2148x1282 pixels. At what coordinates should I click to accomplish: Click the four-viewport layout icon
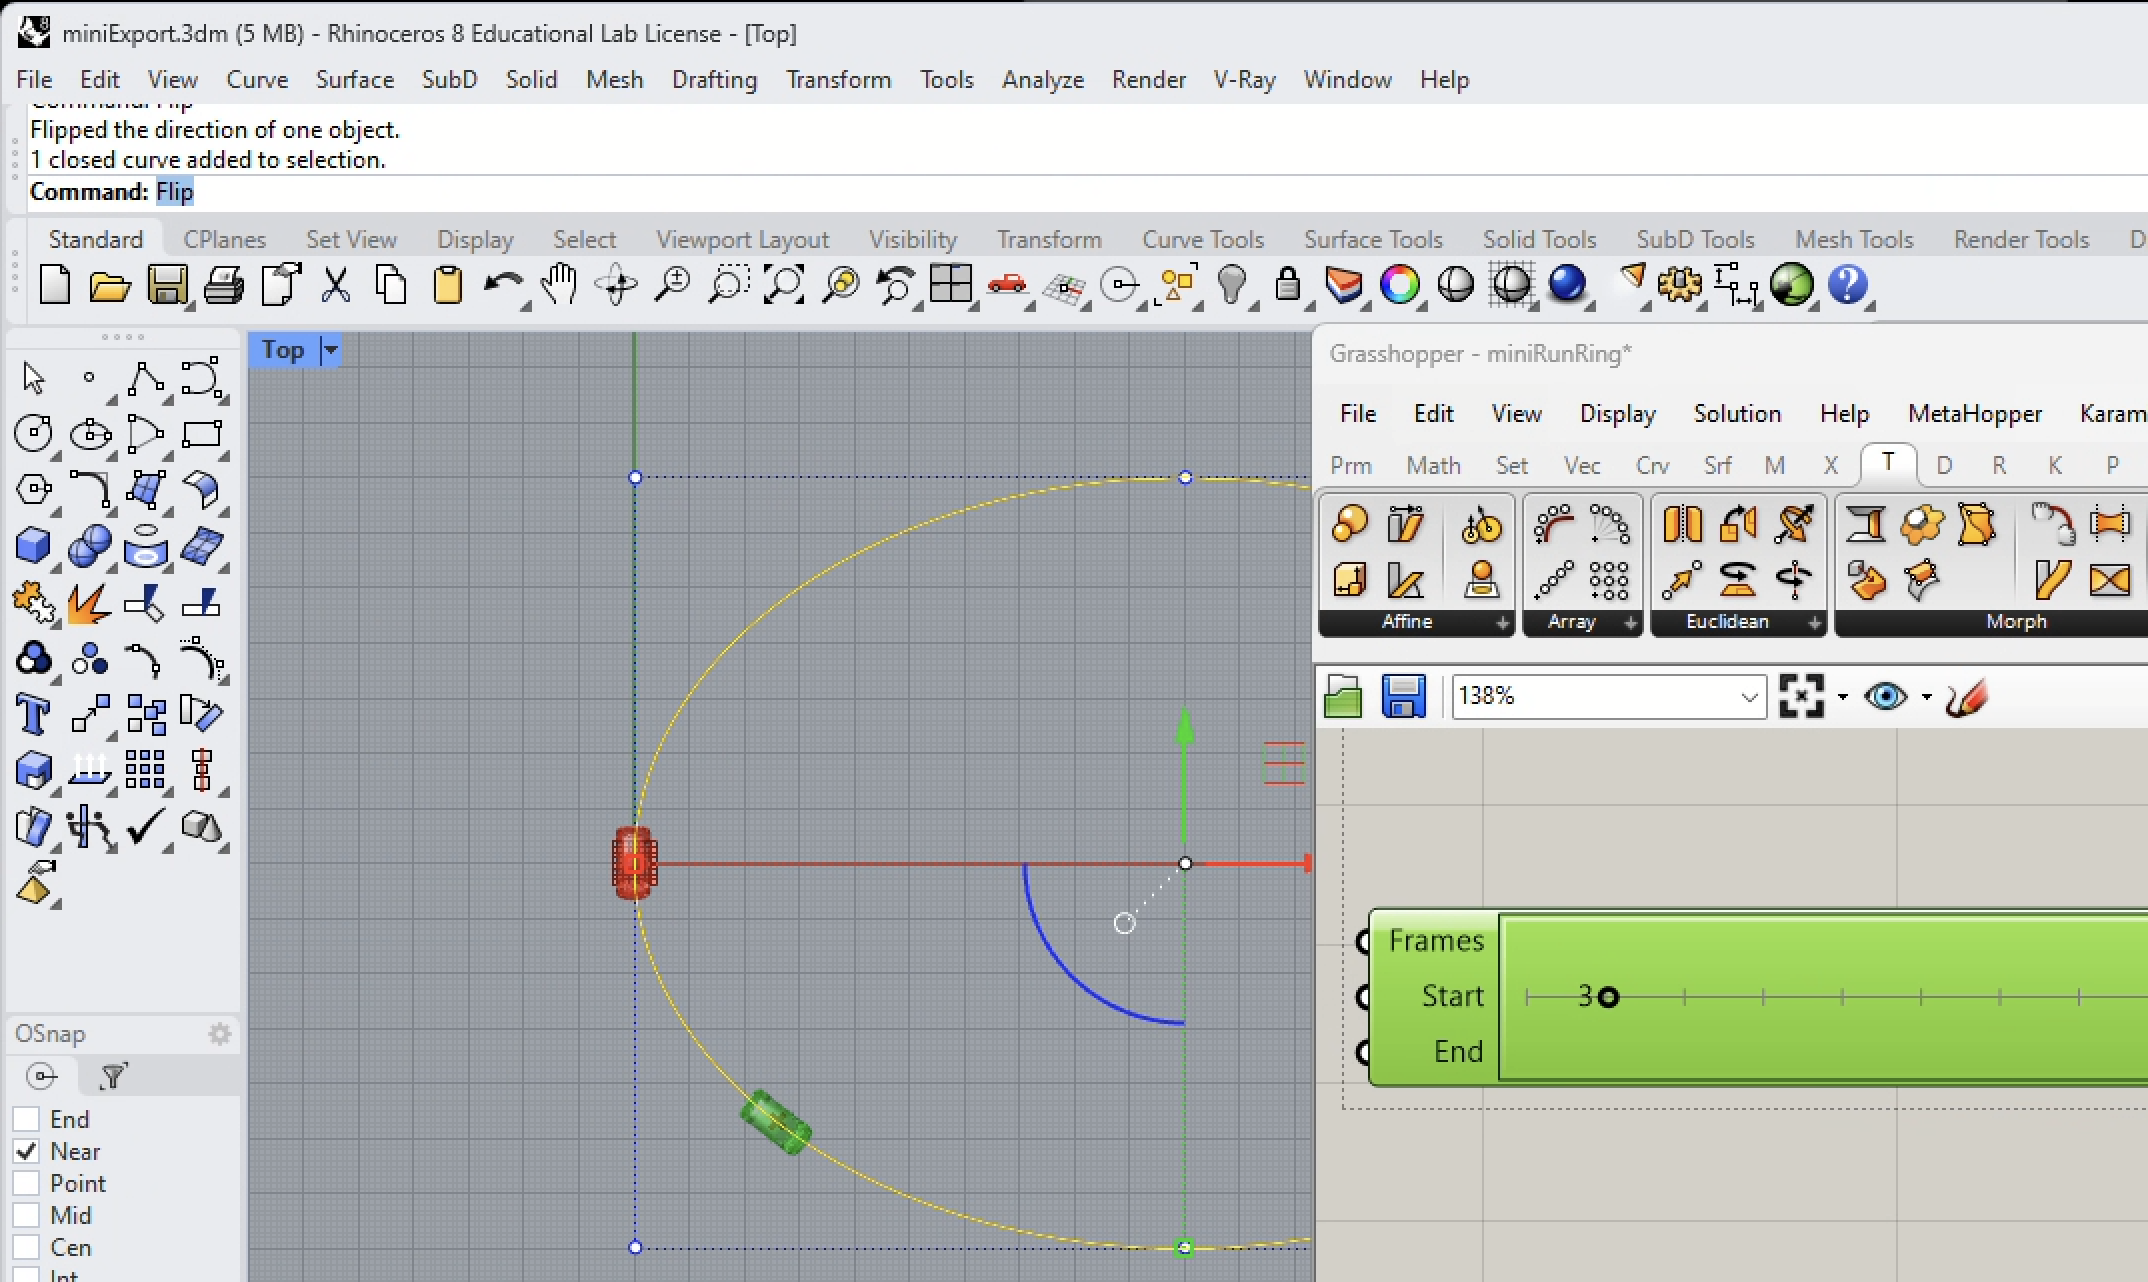click(x=950, y=284)
